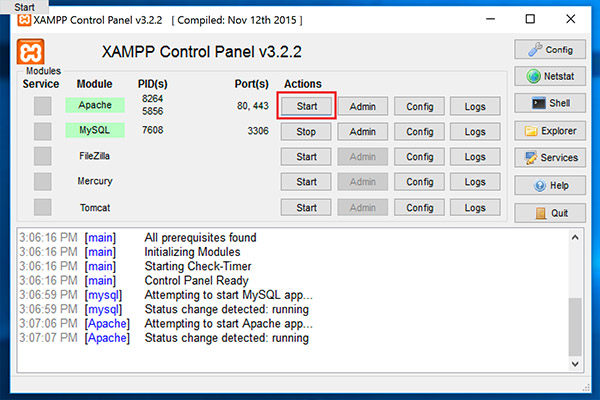Click log line 'All prerequisites found'
600x400 pixels.
coord(200,238)
